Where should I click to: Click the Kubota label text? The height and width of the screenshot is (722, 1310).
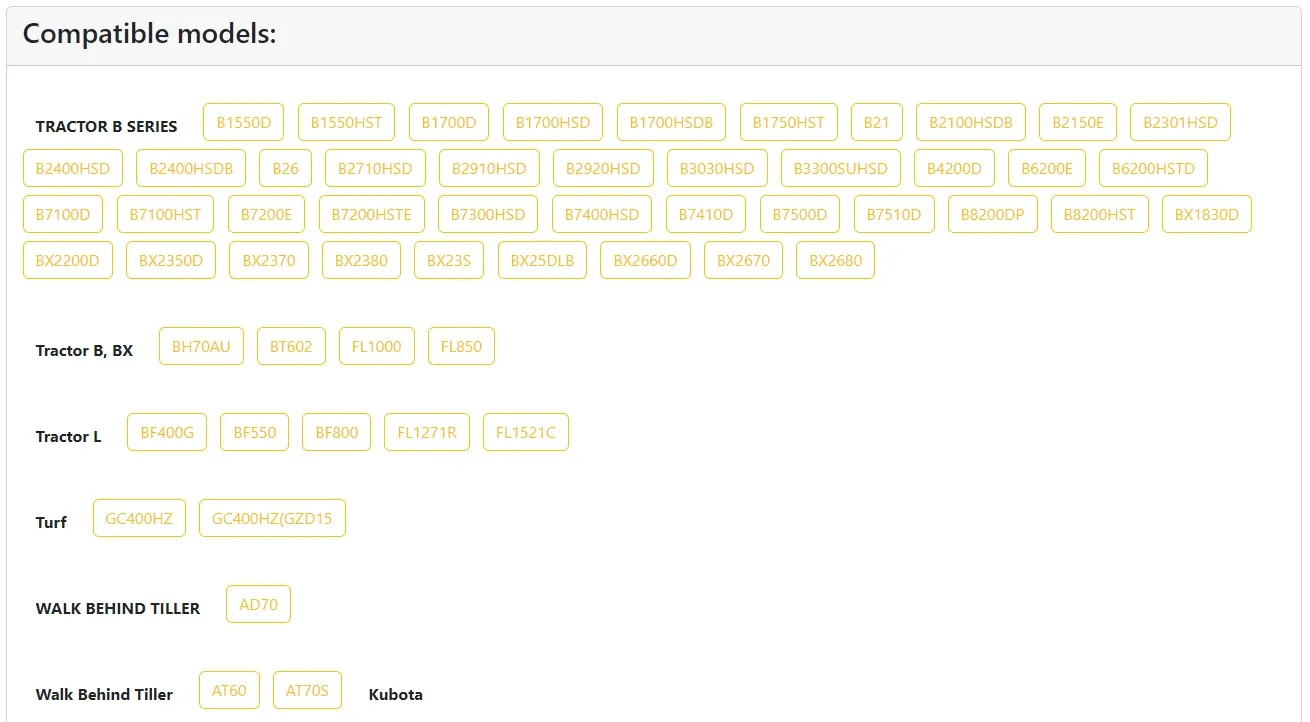[396, 695]
